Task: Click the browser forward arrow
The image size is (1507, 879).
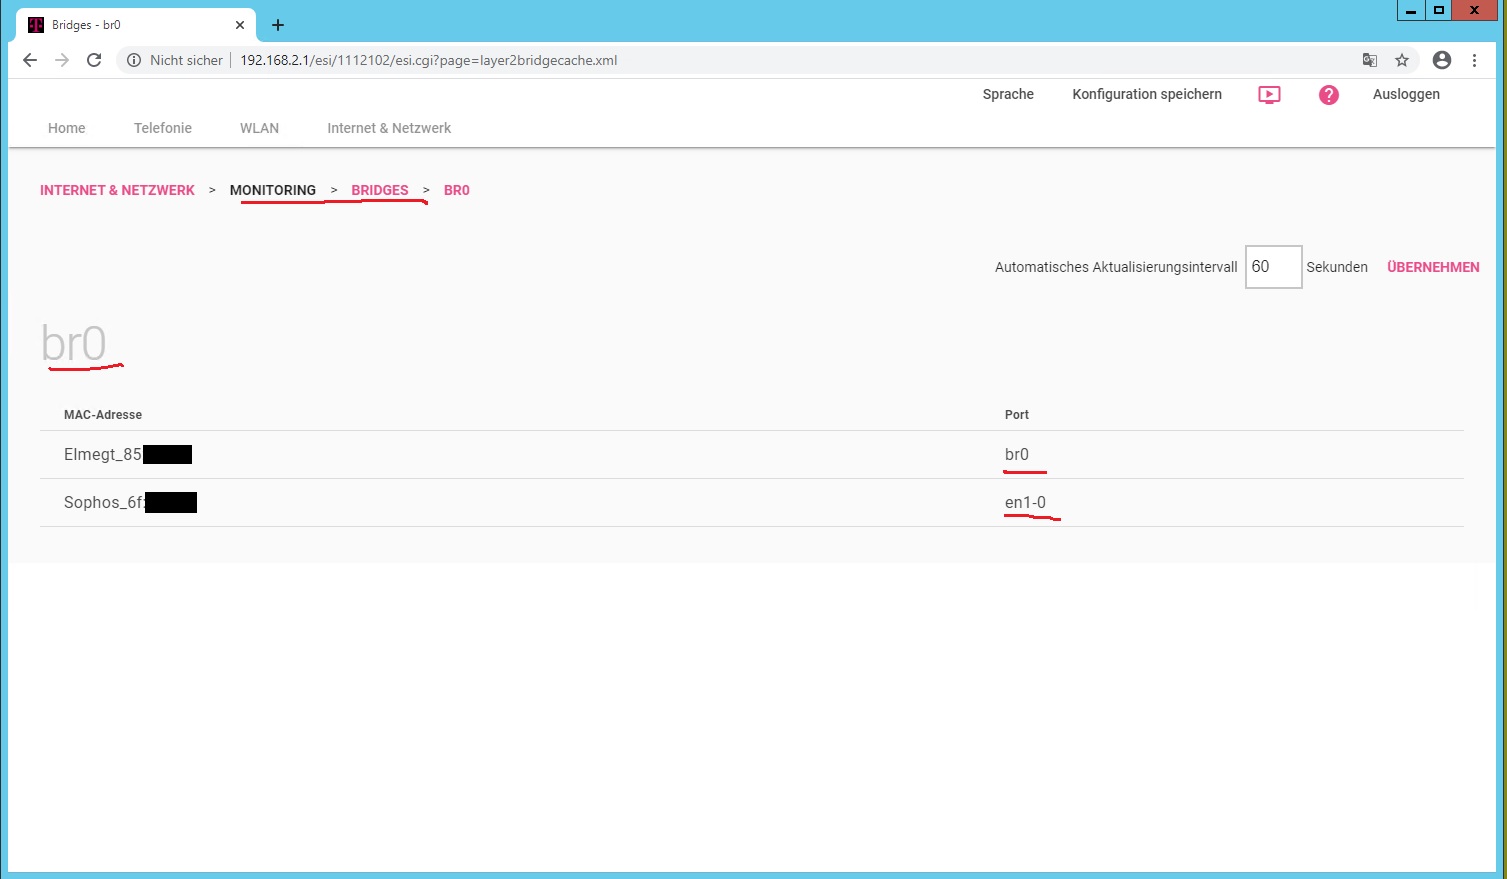Action: pyautogui.click(x=62, y=60)
